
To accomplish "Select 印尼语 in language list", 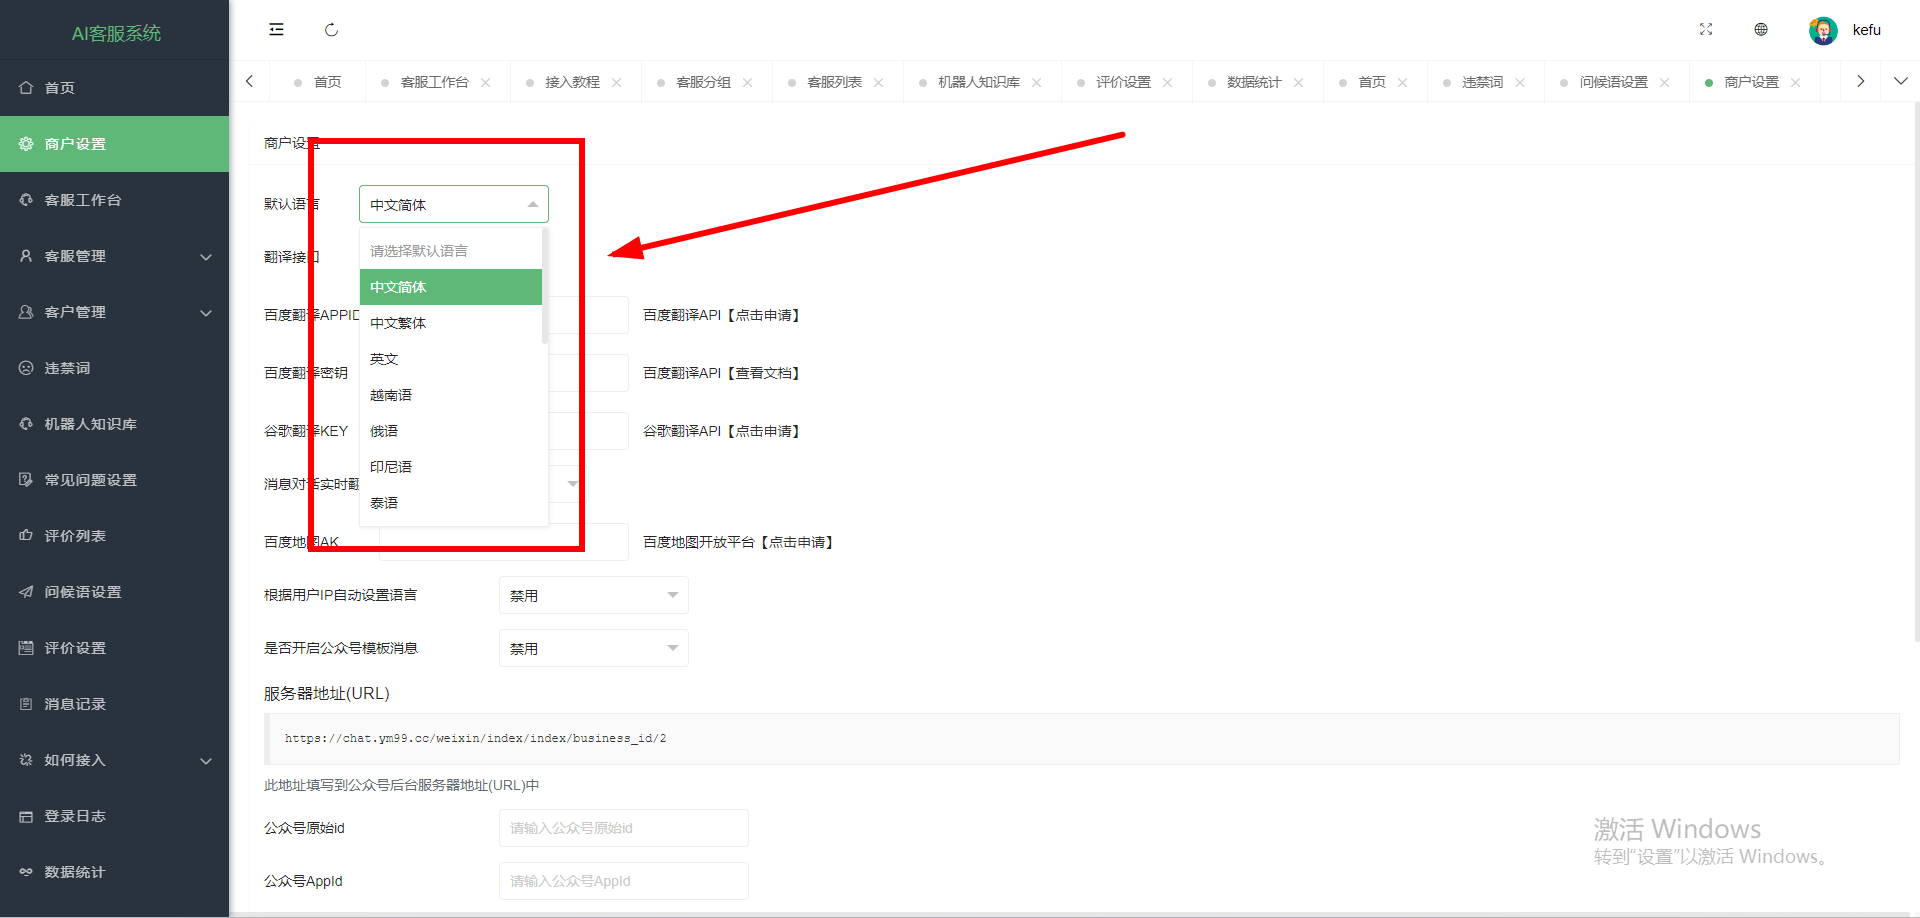I will pyautogui.click(x=451, y=467).
